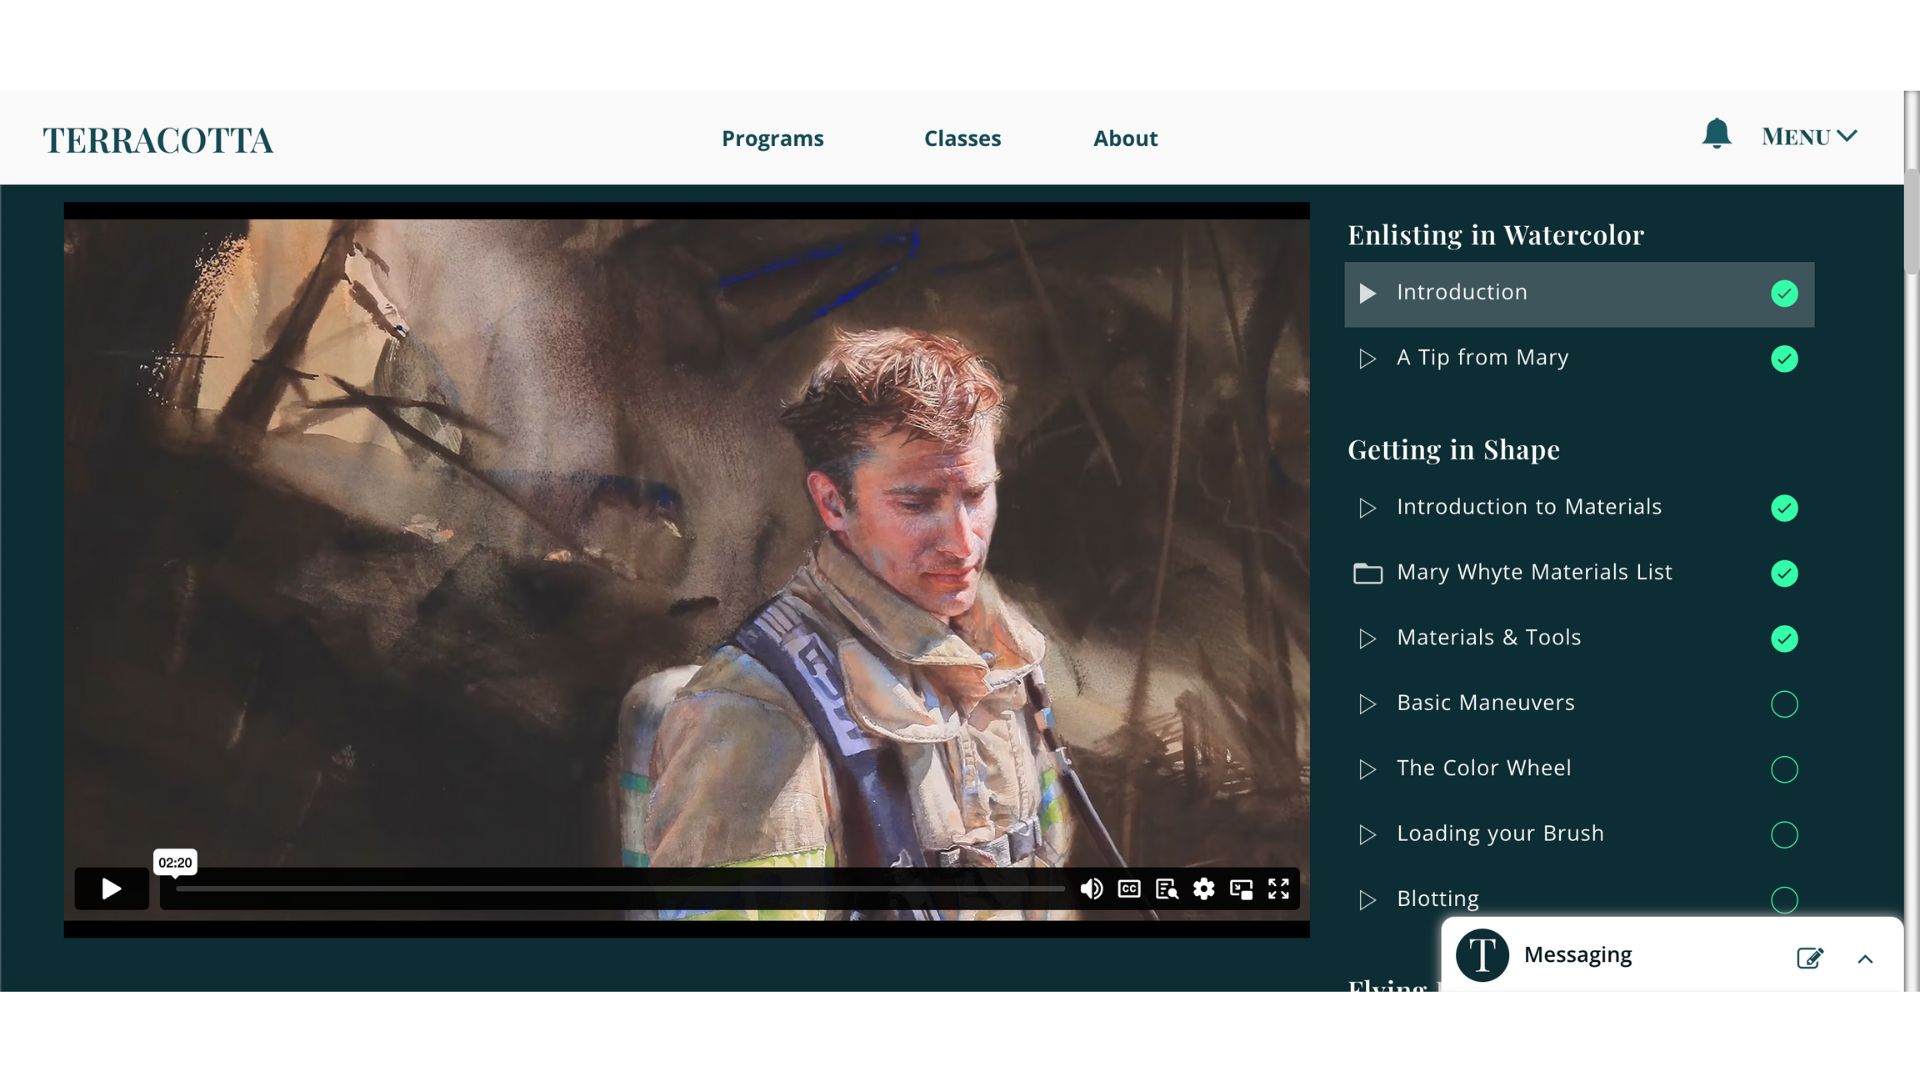
Task: Open the Introduction lesson
Action: 1579,294
